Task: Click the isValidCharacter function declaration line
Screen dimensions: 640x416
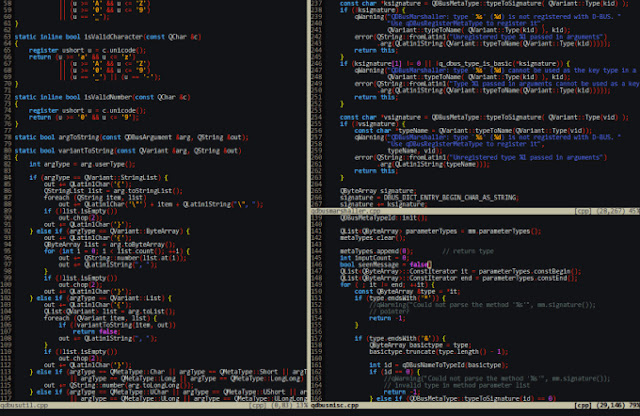Action: (x=108, y=37)
